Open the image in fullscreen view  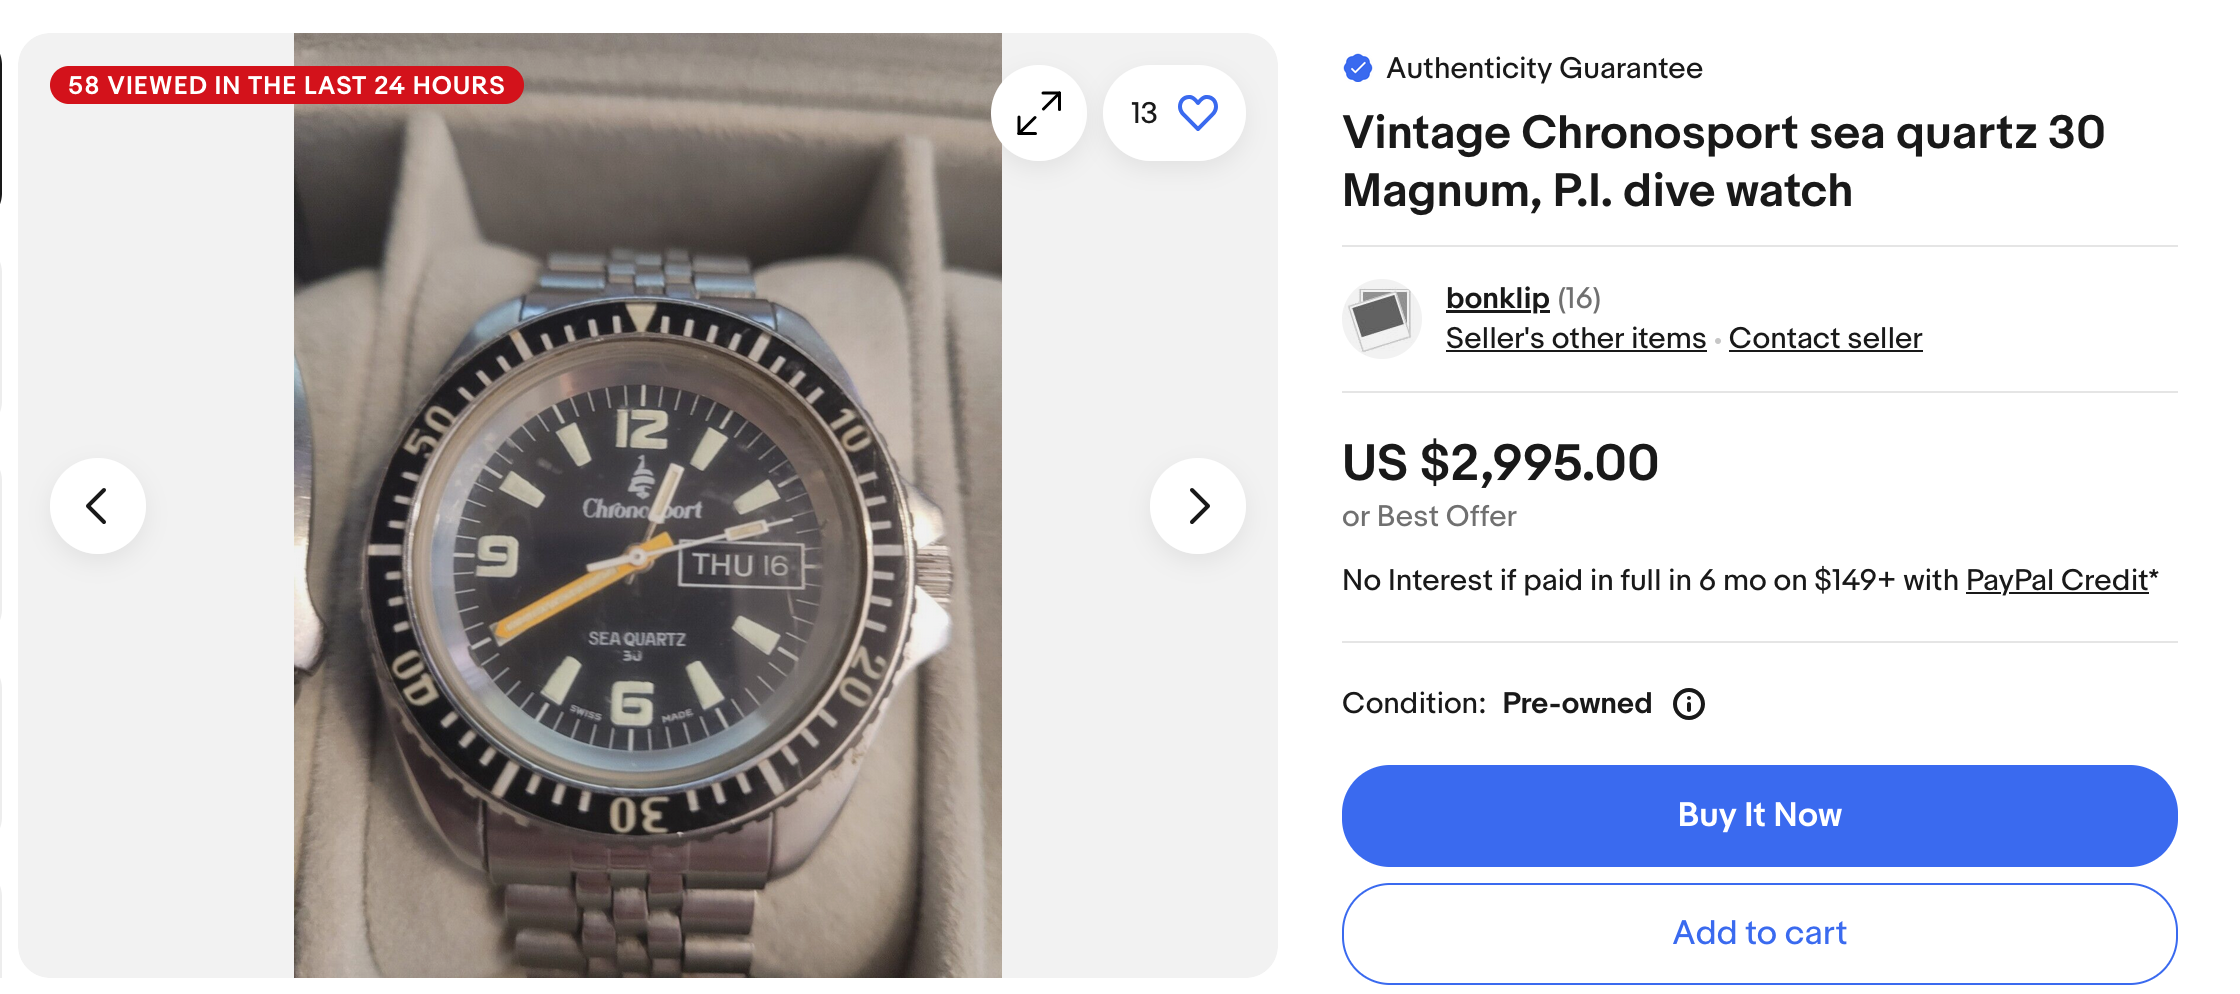click(x=1039, y=113)
